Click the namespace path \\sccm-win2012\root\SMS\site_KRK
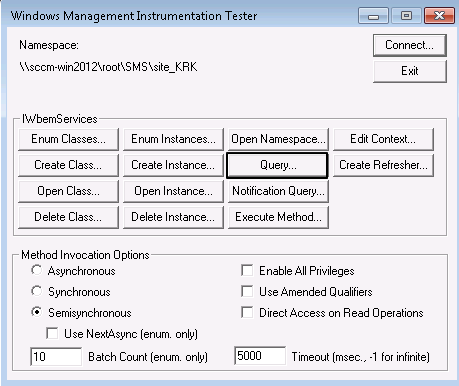 108,67
